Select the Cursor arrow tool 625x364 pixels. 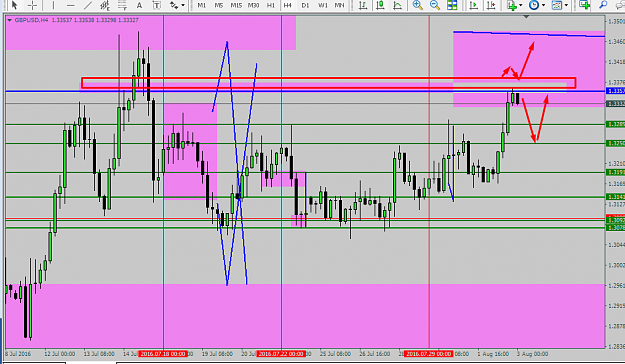tap(14, 5)
